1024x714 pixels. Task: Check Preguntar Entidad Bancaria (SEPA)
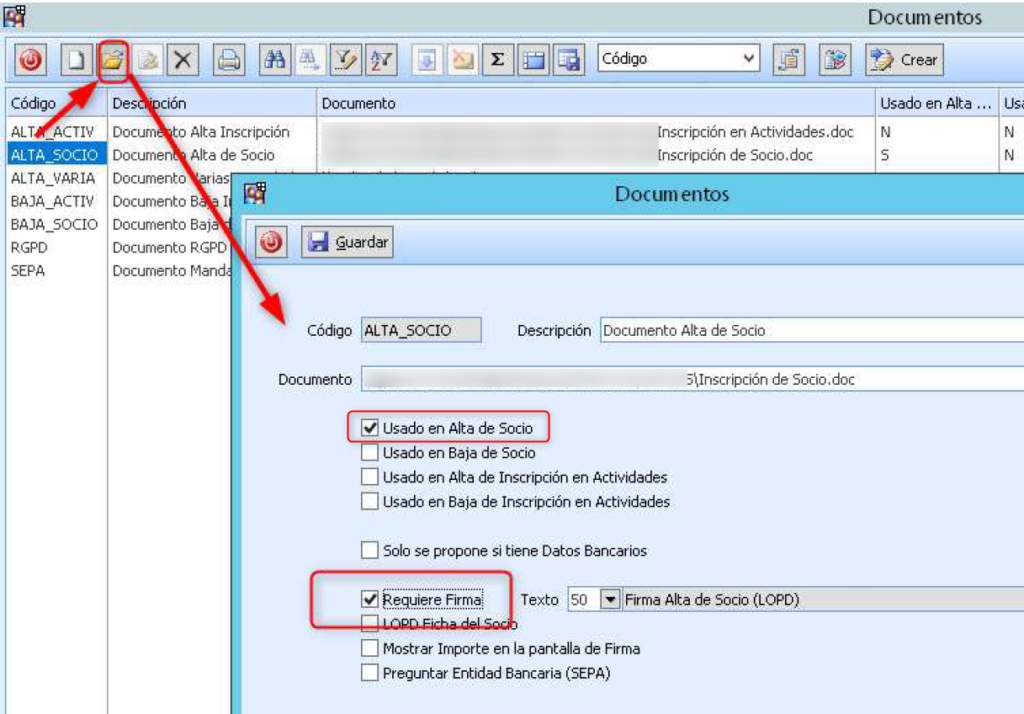point(370,673)
